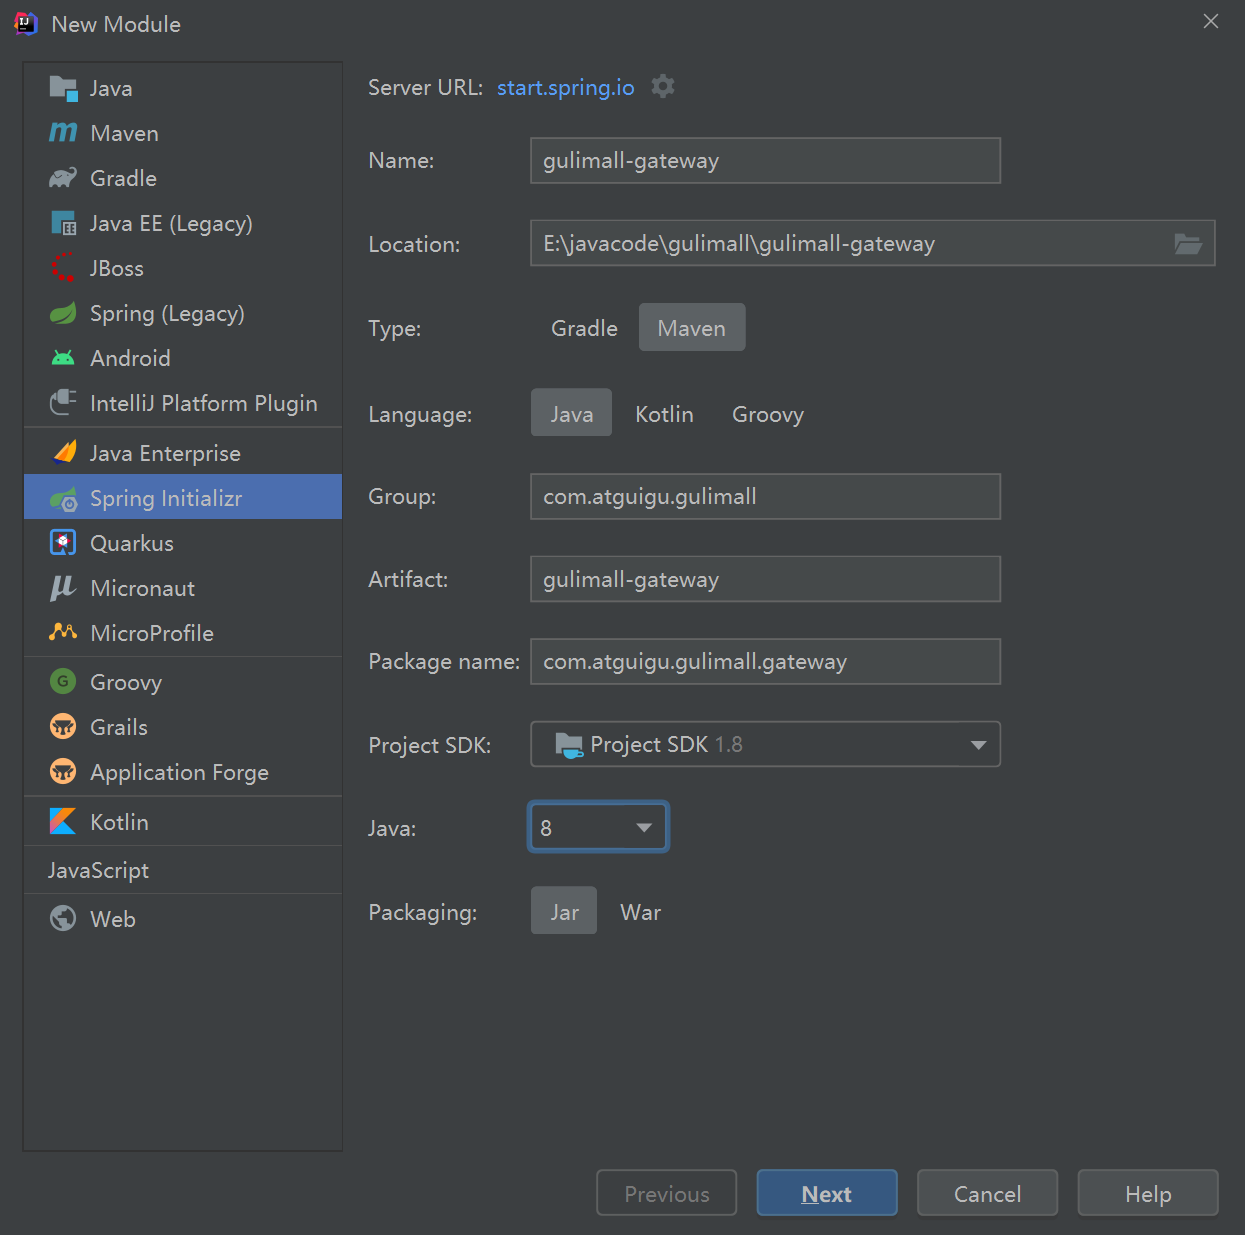
Task: Click the Quarkus icon
Action: (x=63, y=543)
